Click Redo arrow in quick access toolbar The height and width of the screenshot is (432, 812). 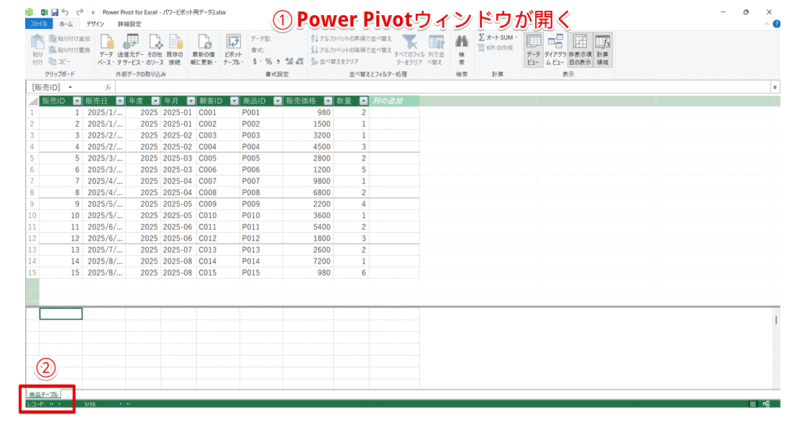tap(79, 12)
